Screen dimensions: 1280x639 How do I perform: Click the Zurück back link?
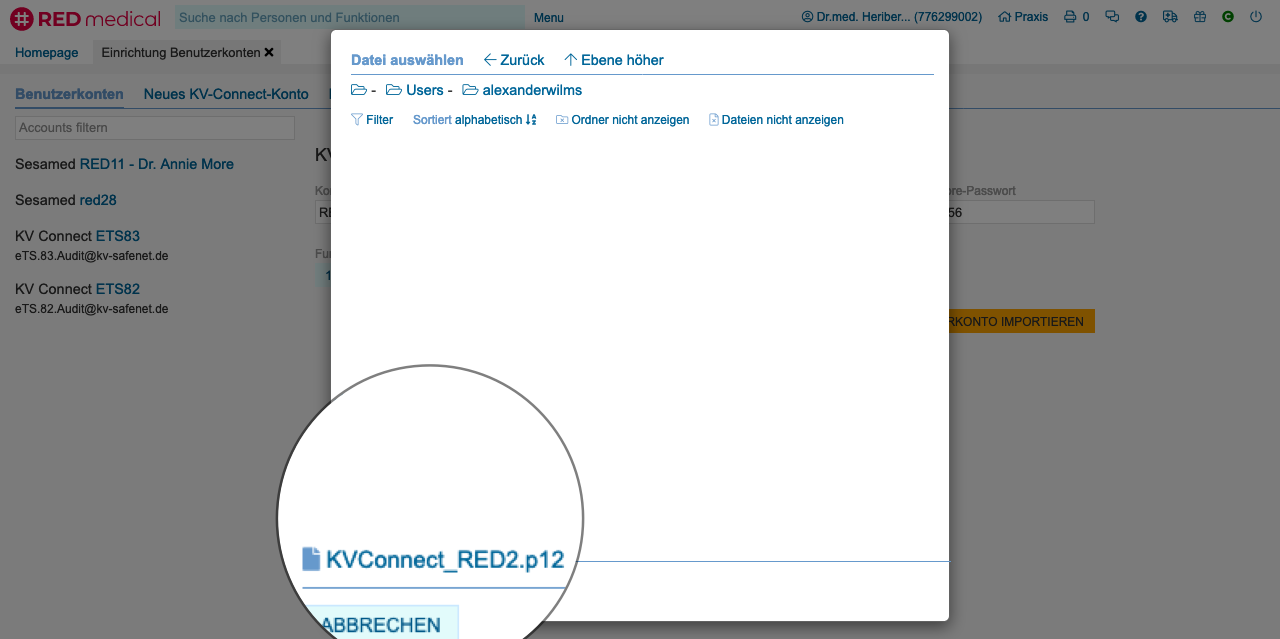pyautogui.click(x=514, y=60)
